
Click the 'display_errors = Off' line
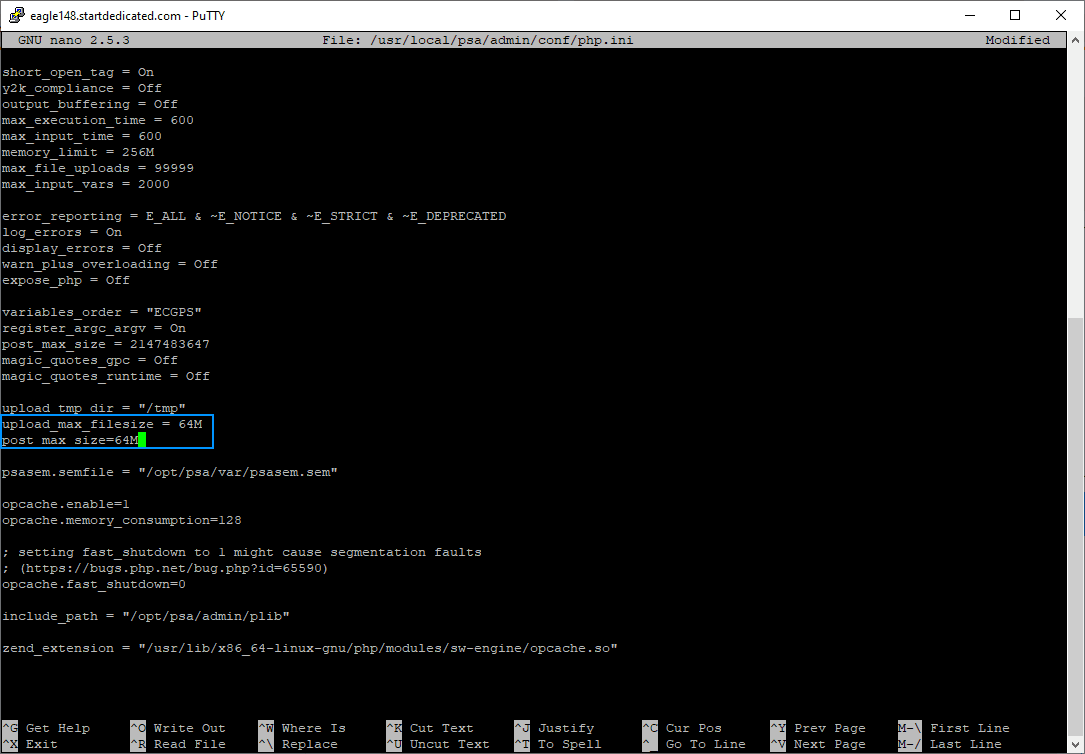tap(82, 248)
